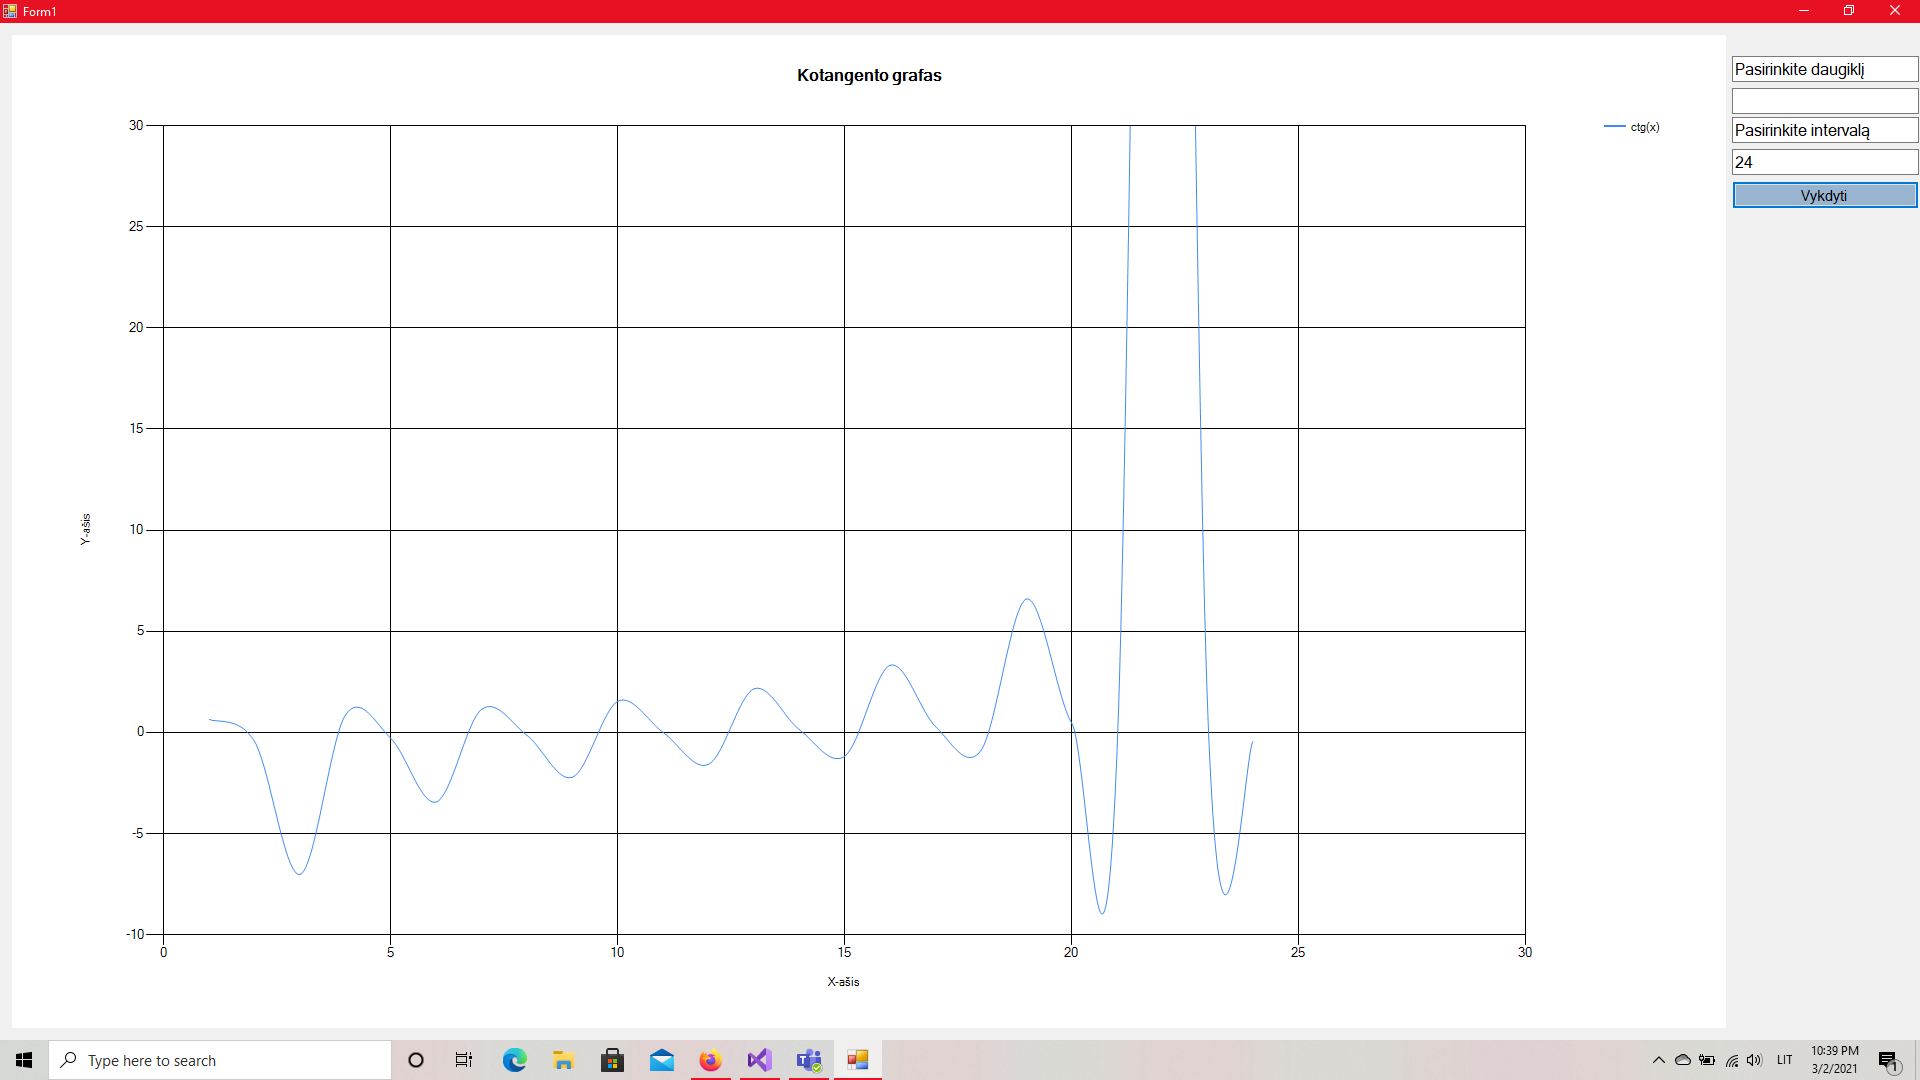Click the y-axis tick label 20
Screen dimensions: 1920x1080
click(136, 327)
